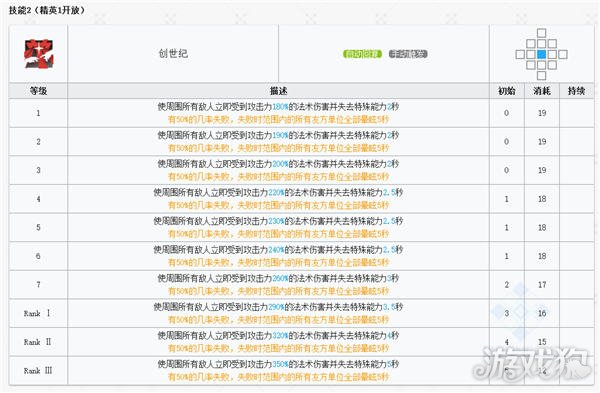Viewport: 600px width, 393px height.
Task: Click the 初始 column header
Action: pyautogui.click(x=506, y=91)
